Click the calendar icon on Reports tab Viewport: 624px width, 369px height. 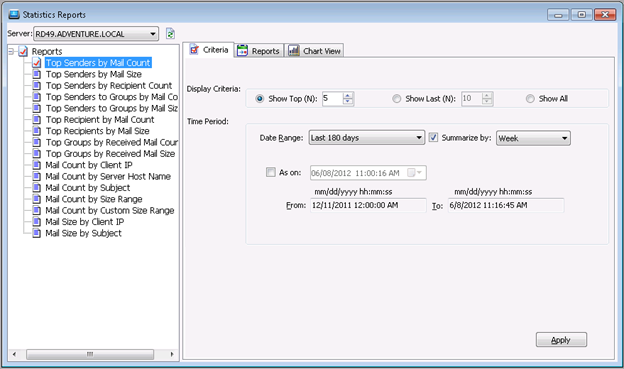pos(242,51)
